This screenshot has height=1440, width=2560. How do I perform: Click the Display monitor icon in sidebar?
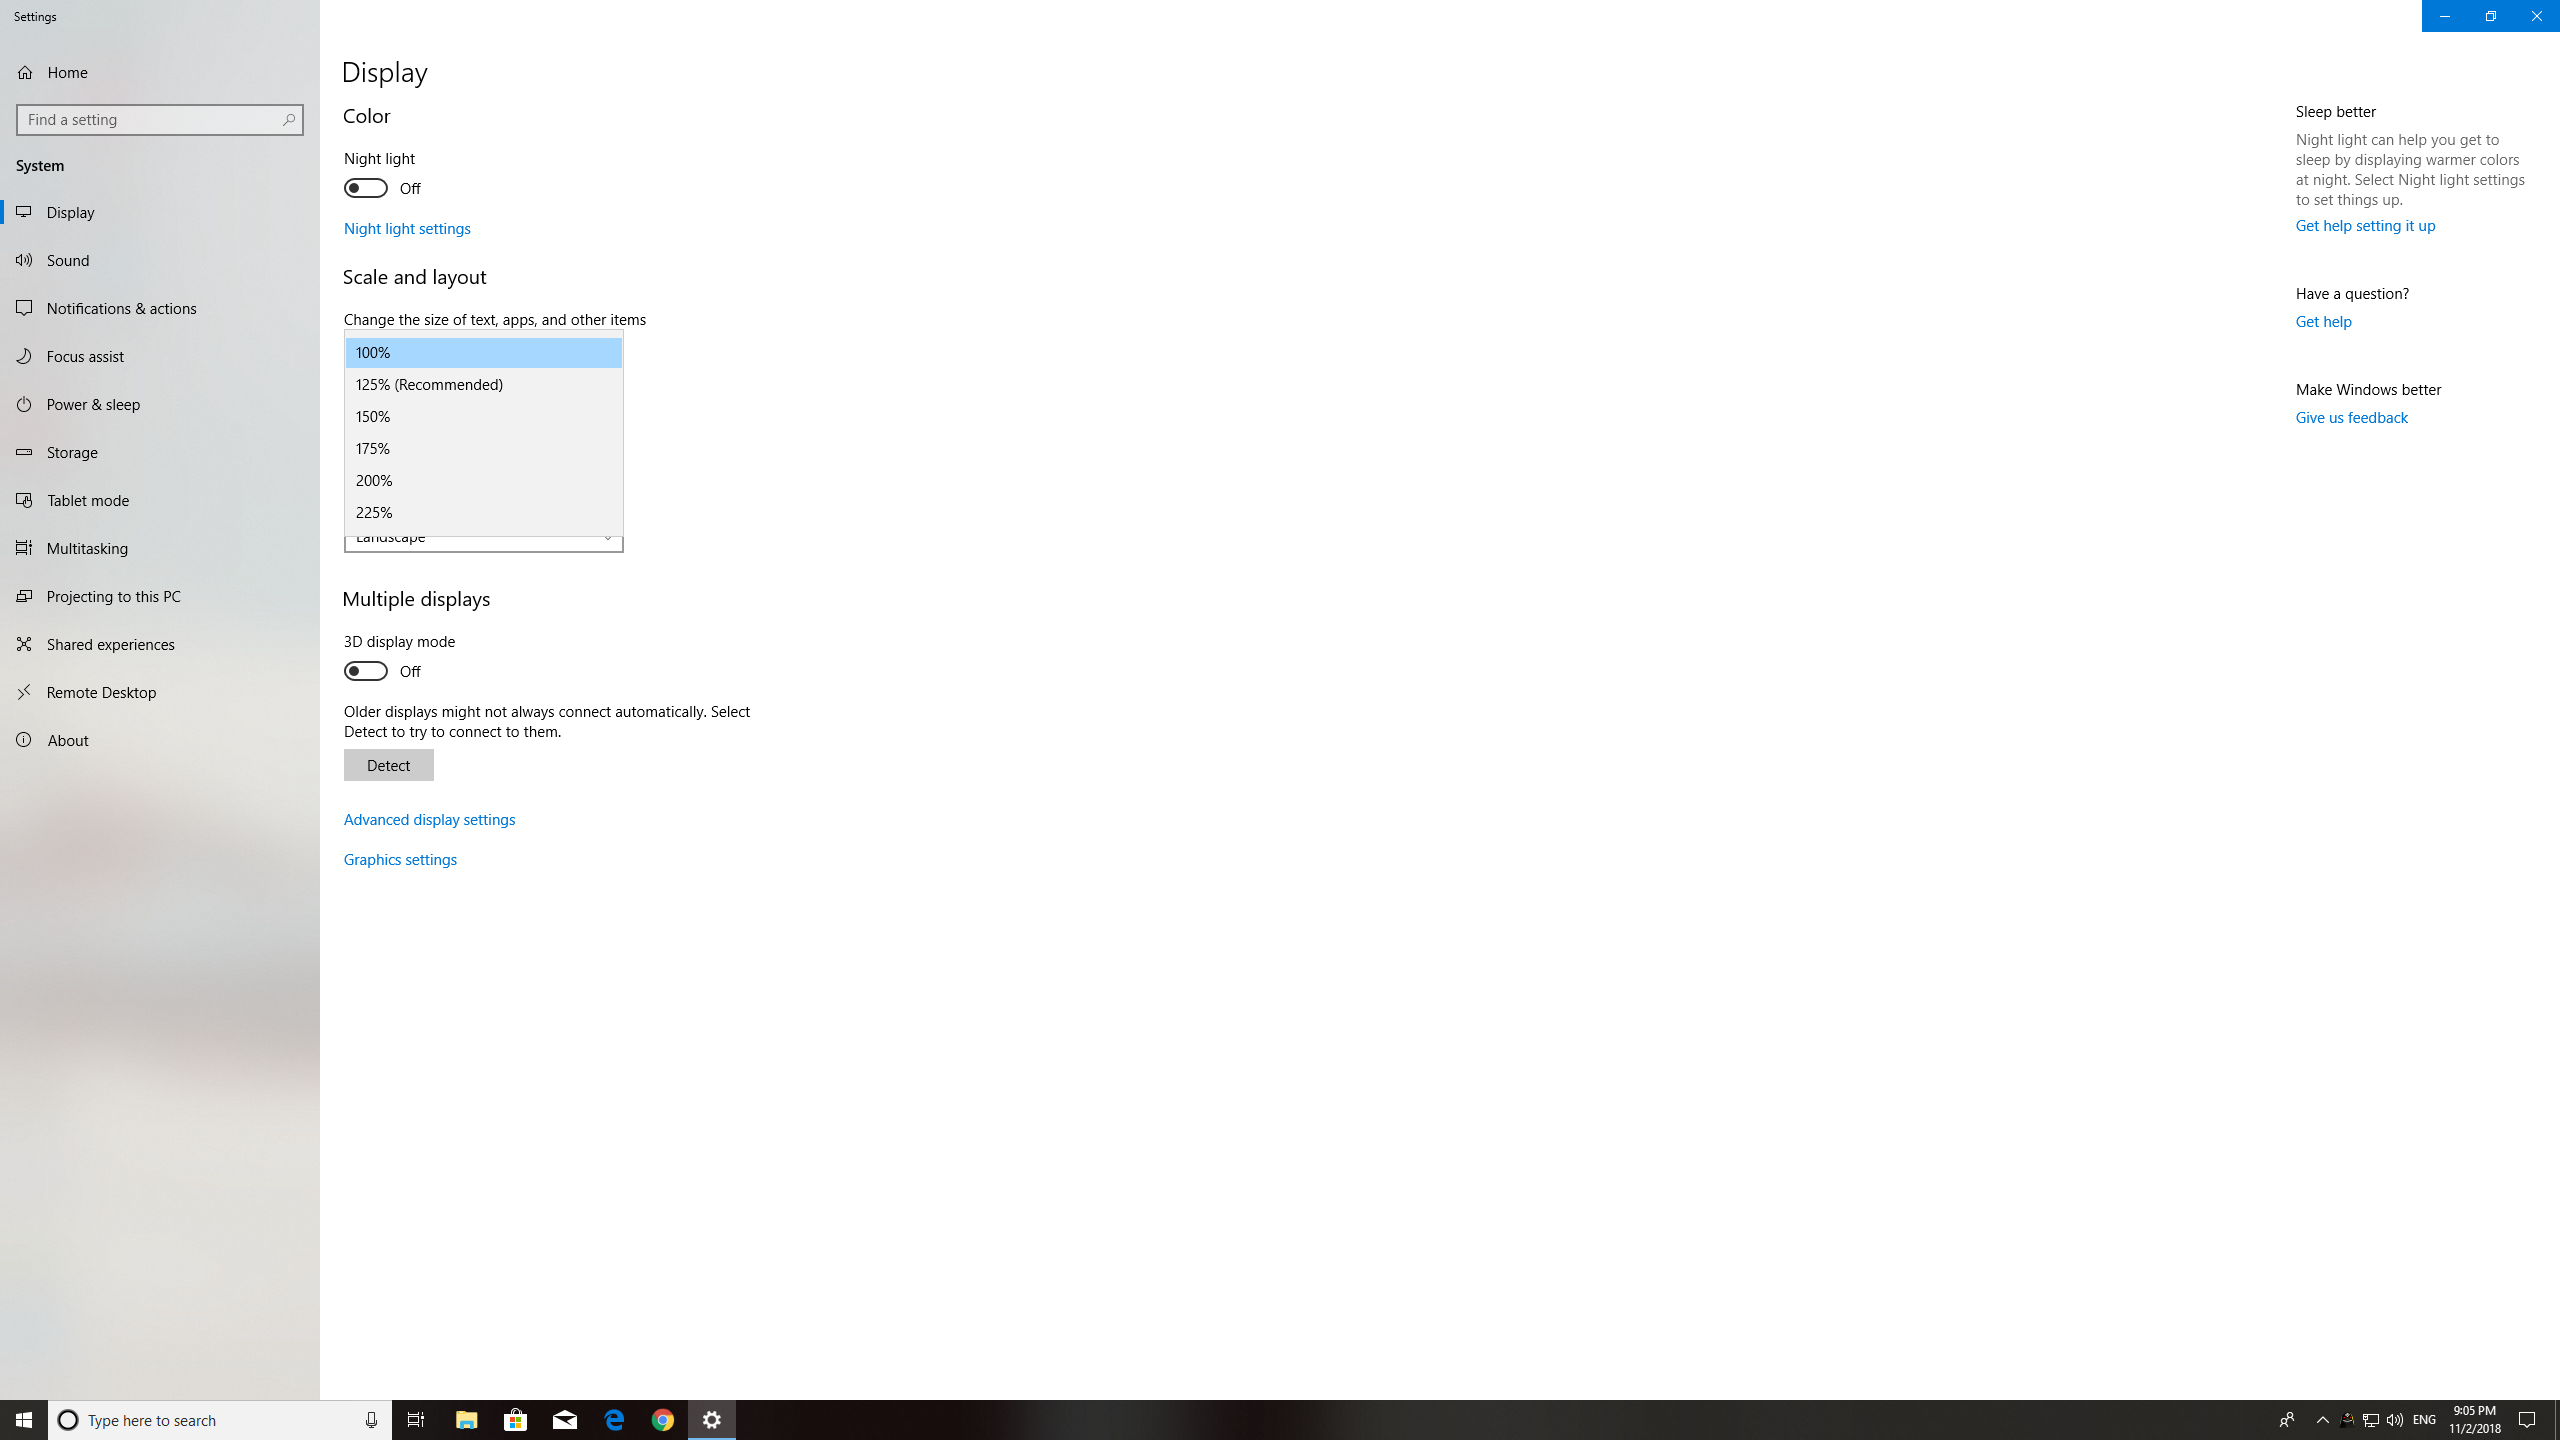point(25,212)
